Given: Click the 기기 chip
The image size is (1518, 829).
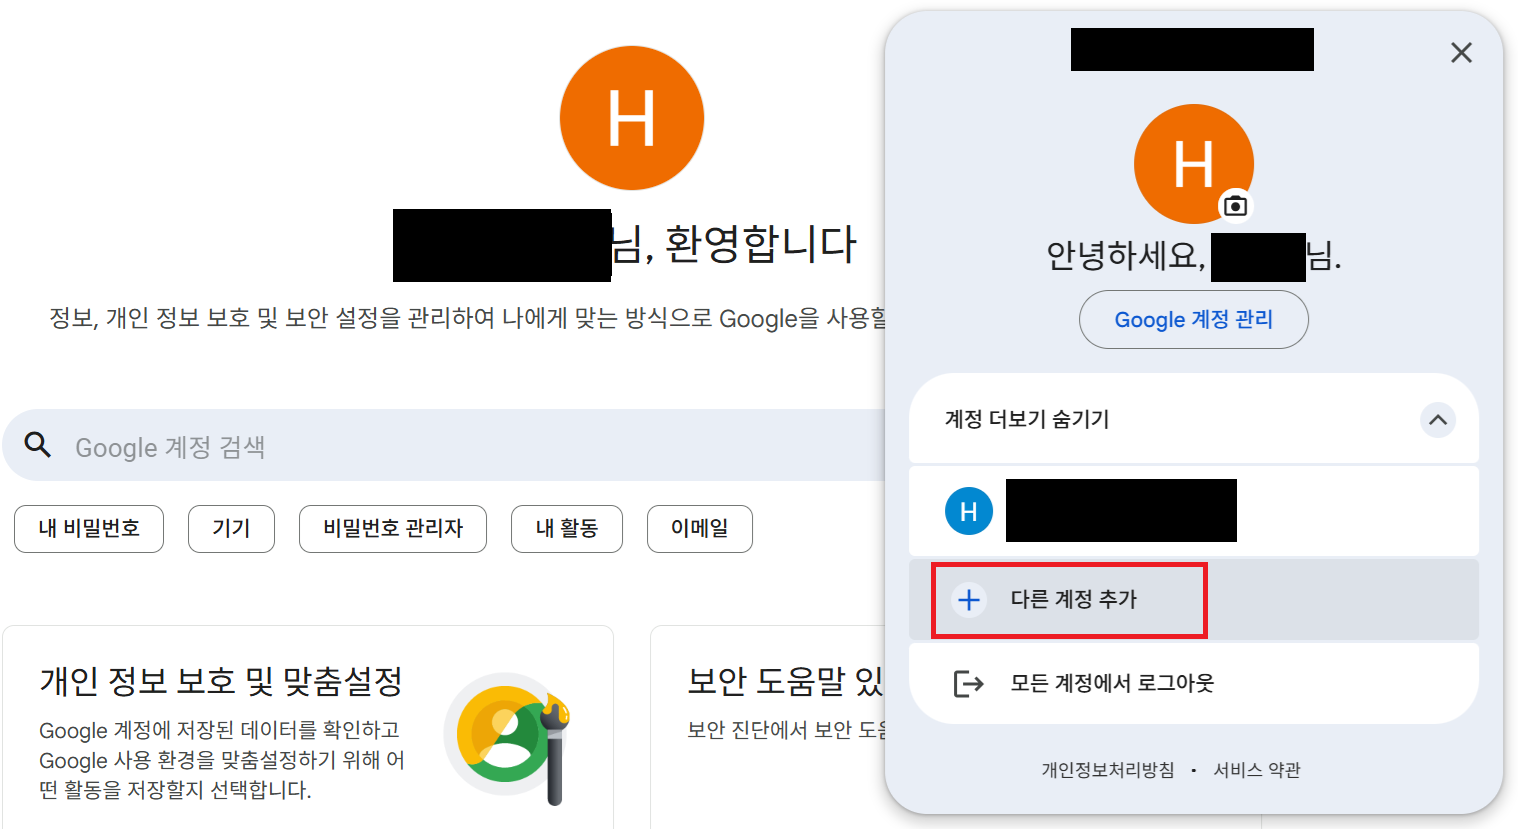Looking at the screenshot, I should pos(231,529).
